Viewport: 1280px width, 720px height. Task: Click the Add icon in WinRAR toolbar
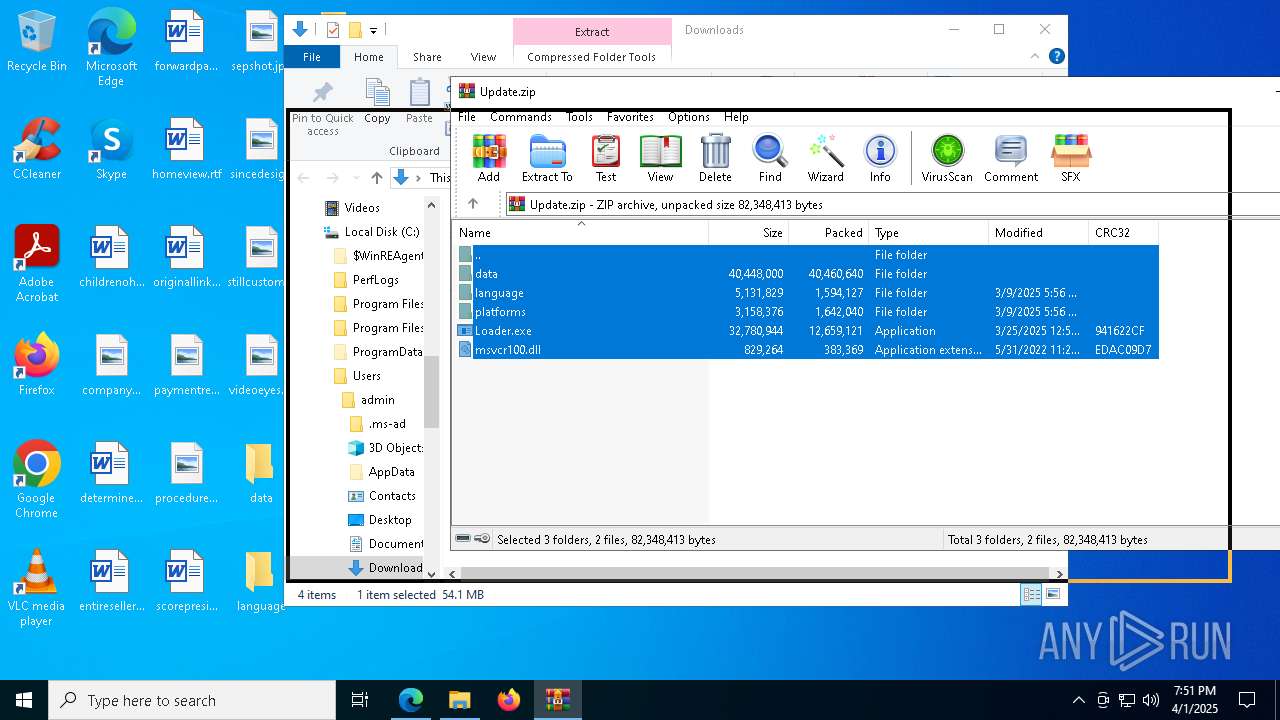coord(488,158)
